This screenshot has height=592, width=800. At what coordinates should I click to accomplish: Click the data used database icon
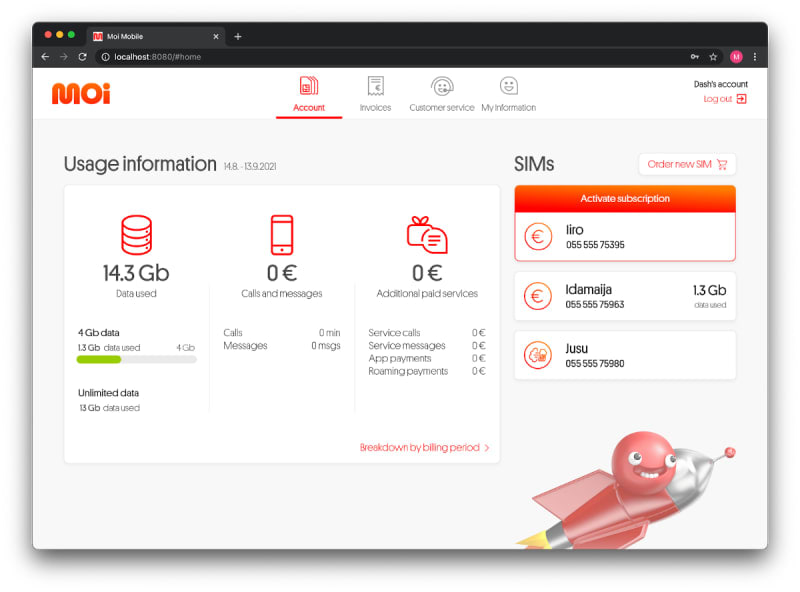click(x=136, y=235)
